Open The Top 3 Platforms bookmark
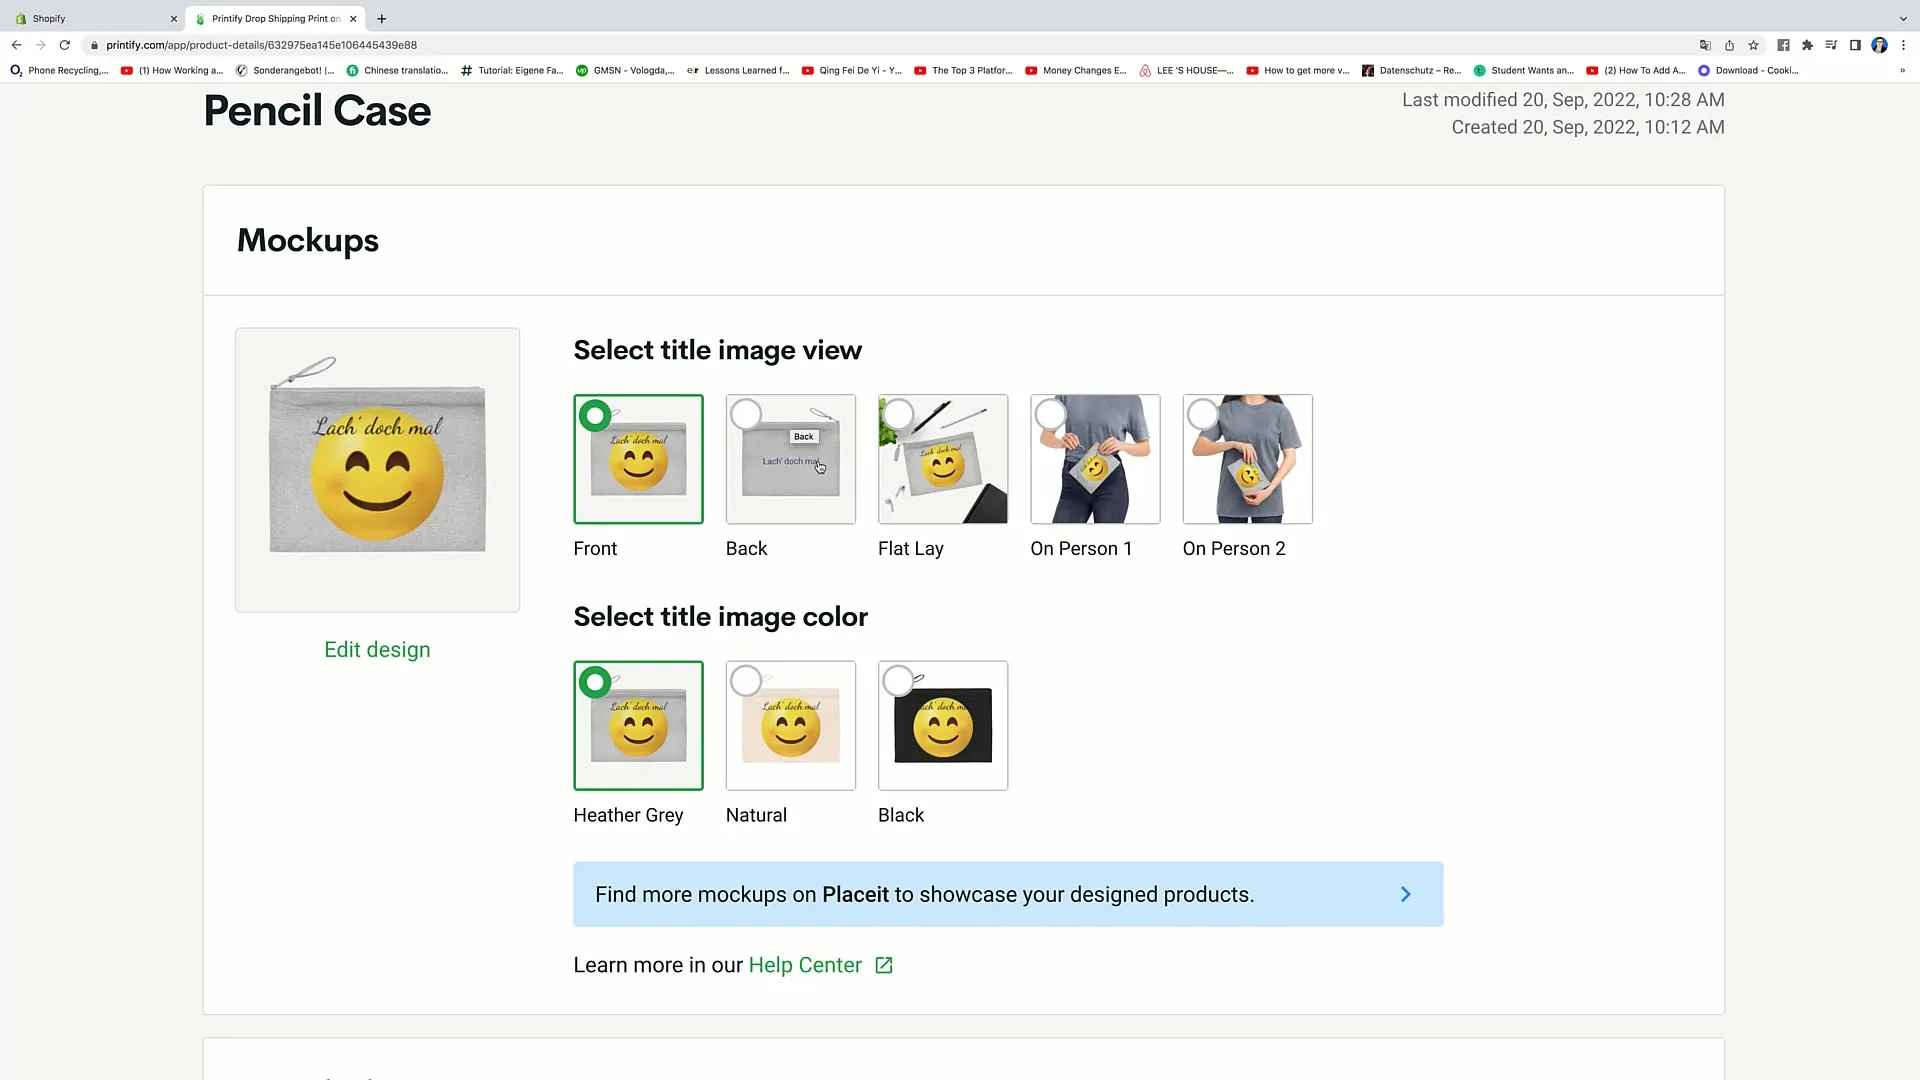Viewport: 1920px width, 1080px height. tap(964, 70)
